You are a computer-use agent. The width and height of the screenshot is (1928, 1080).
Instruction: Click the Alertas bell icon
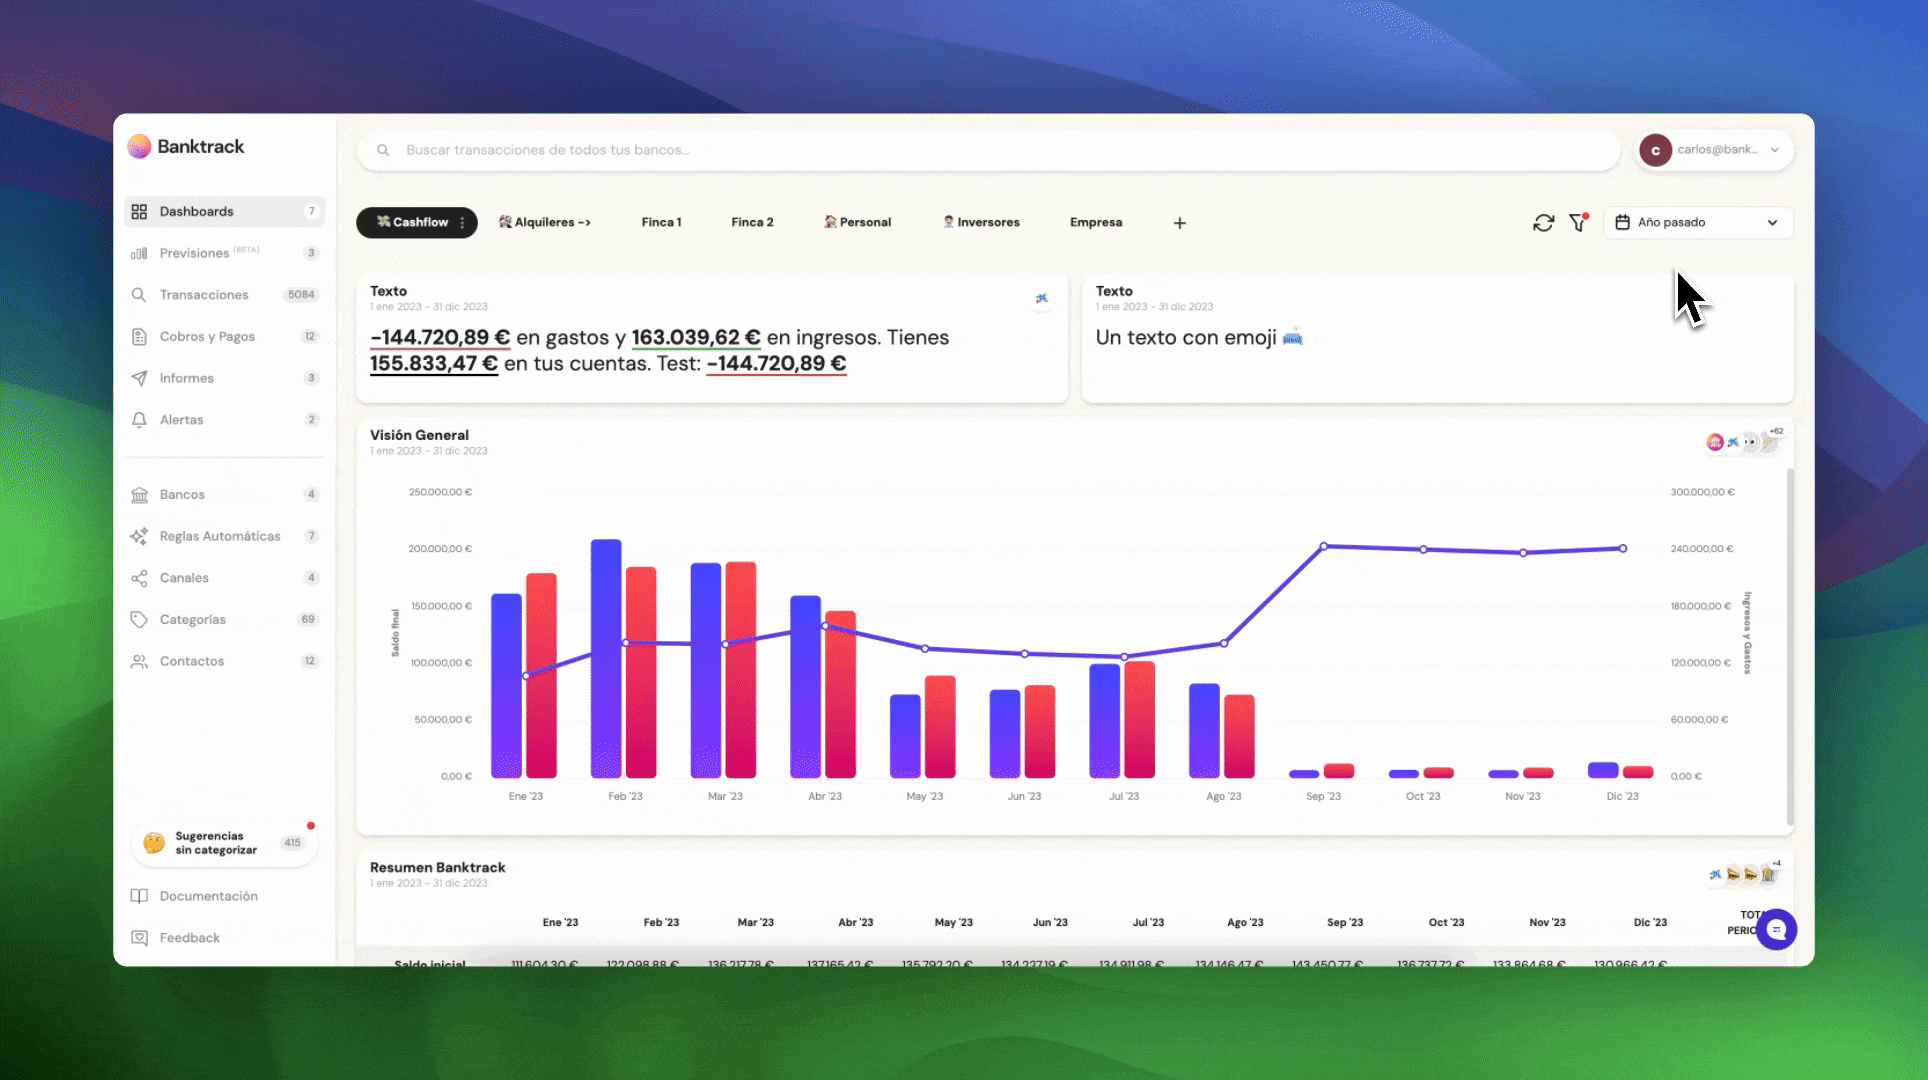[139, 420]
